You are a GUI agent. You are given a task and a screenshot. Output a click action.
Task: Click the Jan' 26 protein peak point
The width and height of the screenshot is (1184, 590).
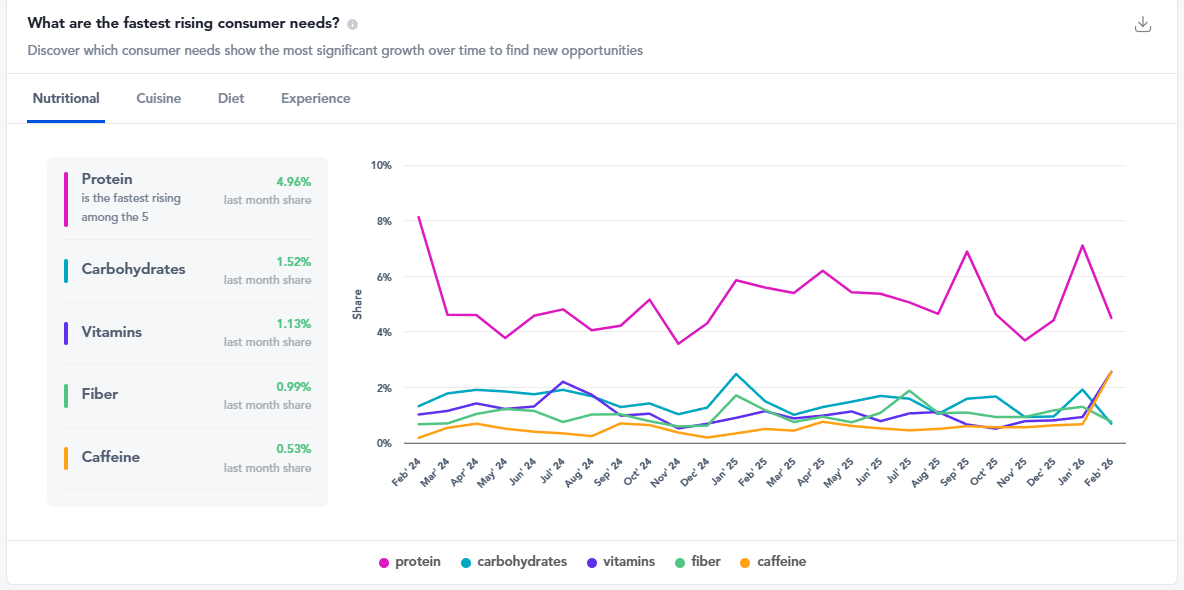pos(1082,245)
